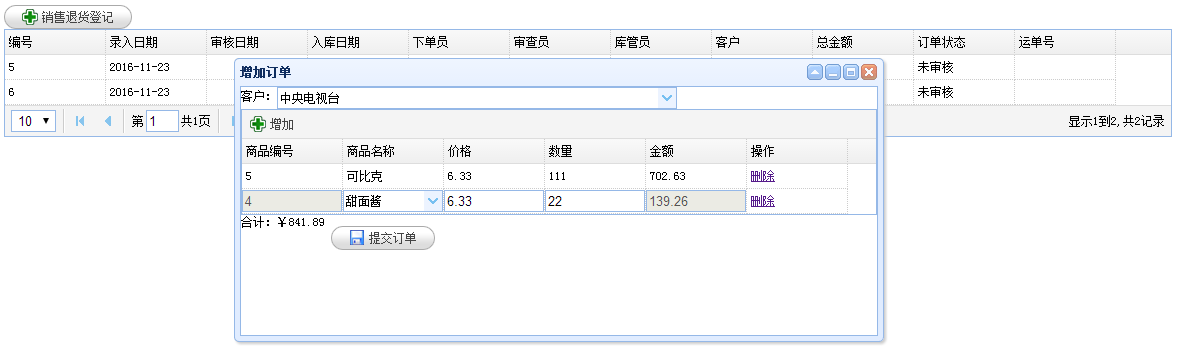Screen dimensions: 1178x360
Task: Go to first page pagination icon
Action: click(x=80, y=121)
